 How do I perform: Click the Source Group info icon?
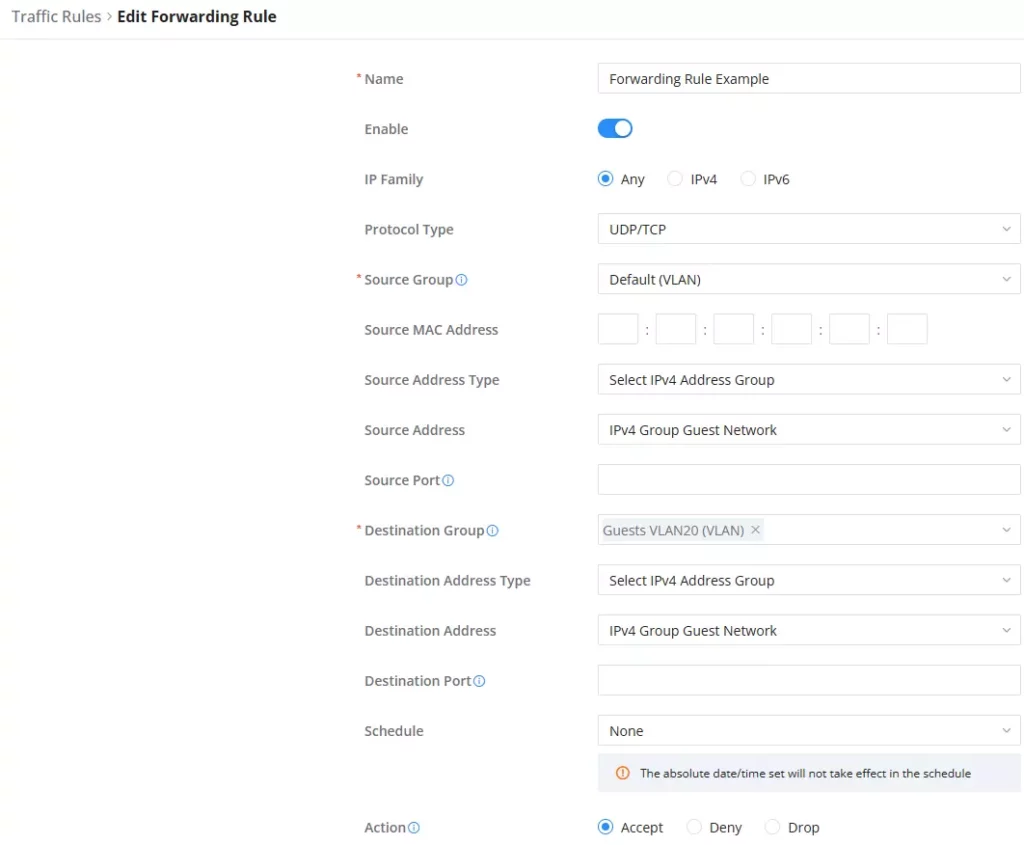(x=461, y=279)
